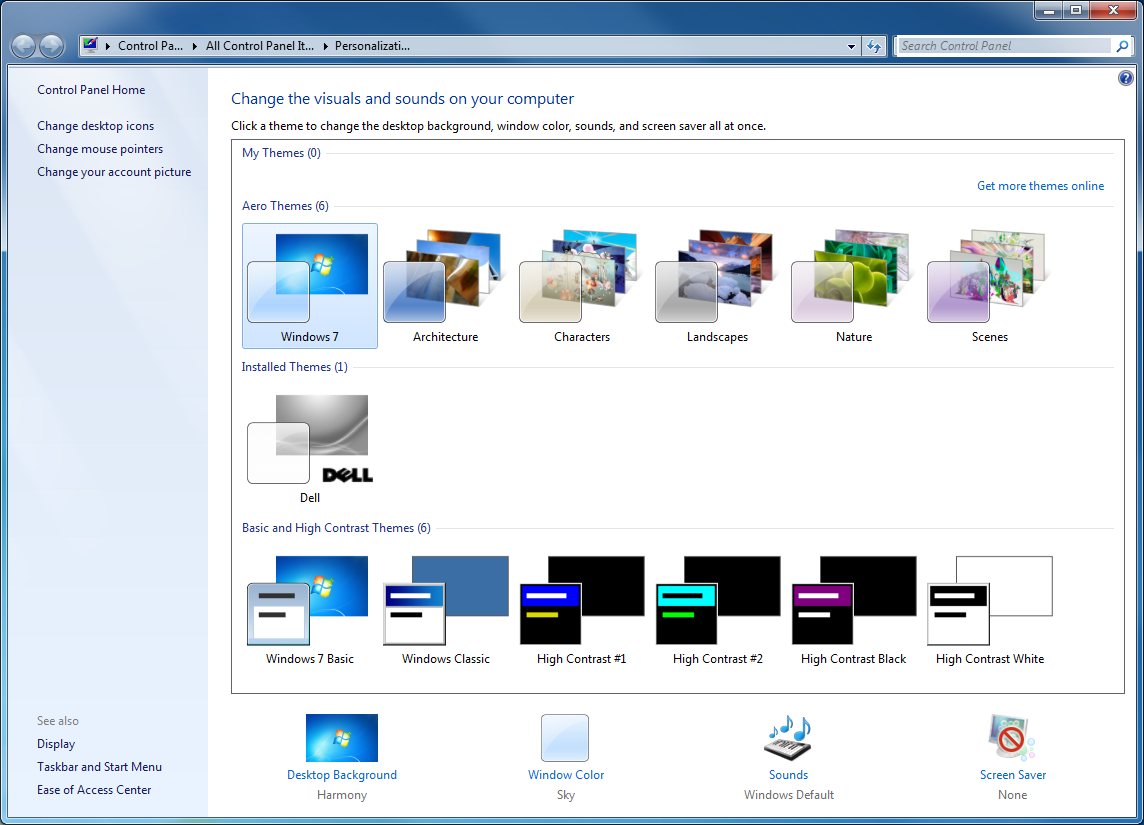Click the Refresh button in address bar

point(874,46)
